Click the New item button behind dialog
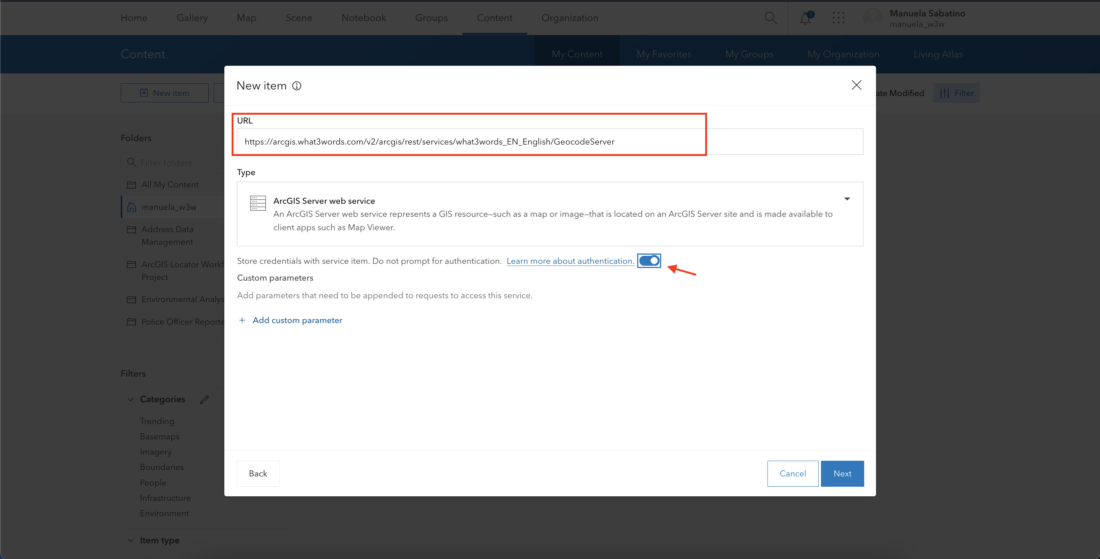Viewport: 1100px width, 559px height. pyautogui.click(x=164, y=93)
